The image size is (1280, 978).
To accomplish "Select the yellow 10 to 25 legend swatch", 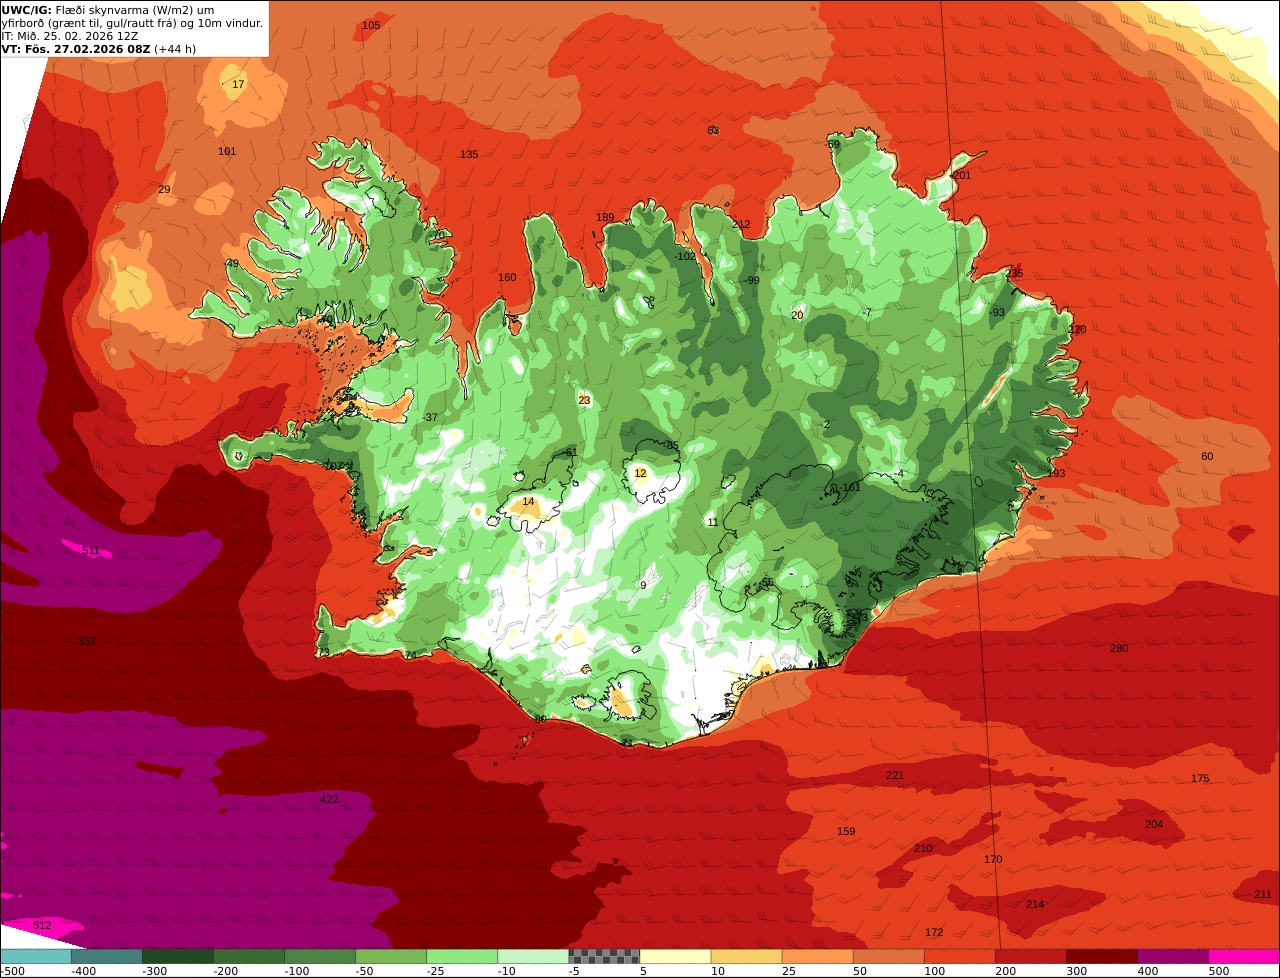I will tap(746, 956).
